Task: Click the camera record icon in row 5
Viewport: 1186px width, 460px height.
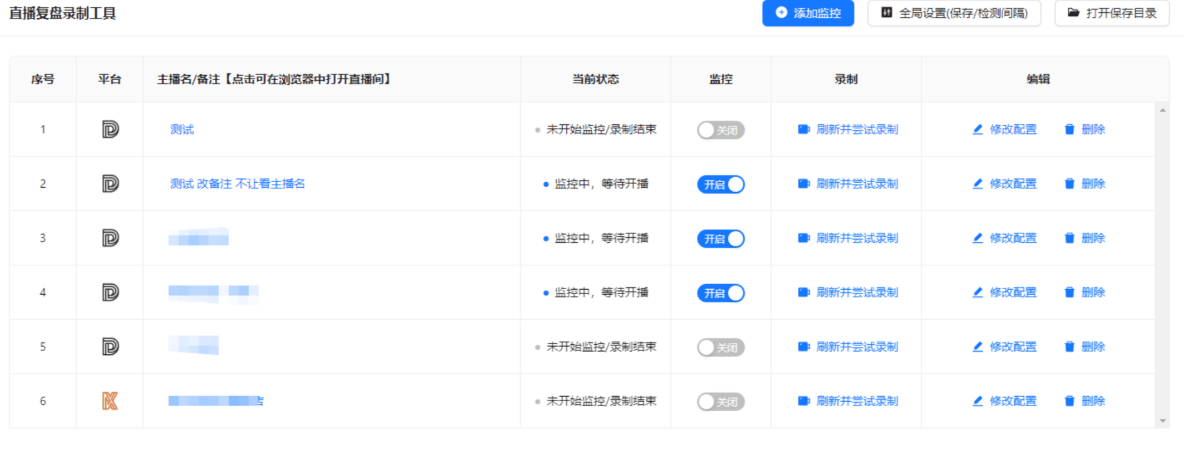Action: click(x=803, y=347)
